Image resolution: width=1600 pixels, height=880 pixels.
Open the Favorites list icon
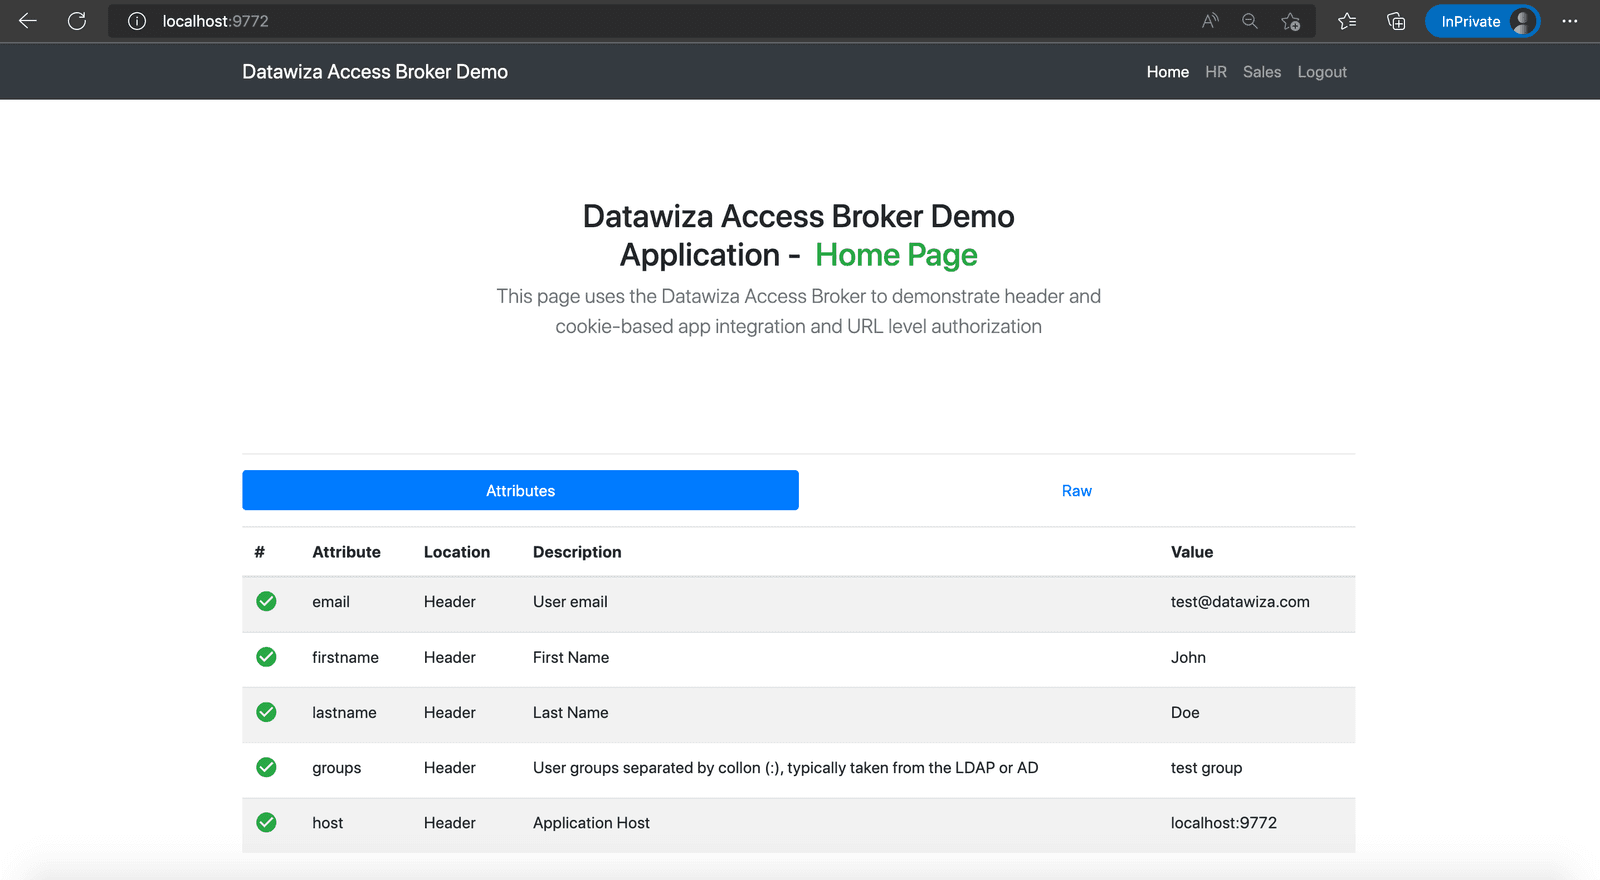tap(1347, 21)
